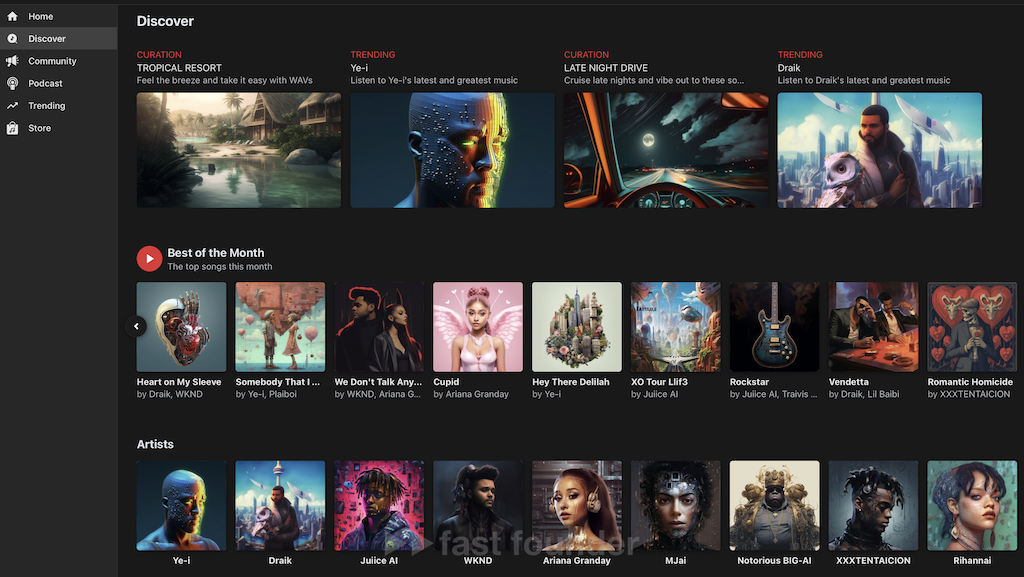
Task: Open Late Night Drive curation image
Action: pos(665,150)
